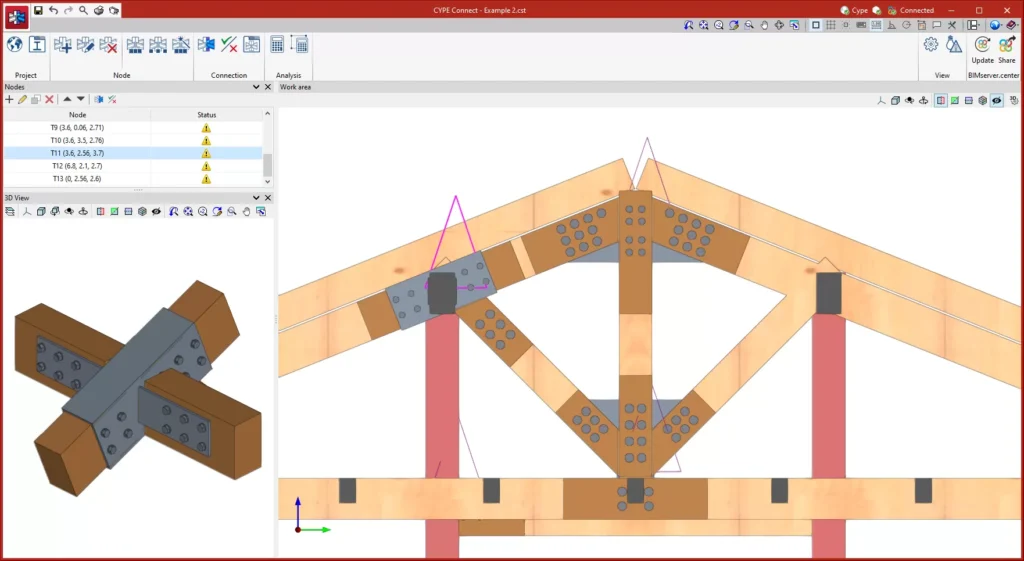This screenshot has width=1024, height=561.
Task: Click the globe icon in the Project group
Action: pyautogui.click(x=15, y=45)
